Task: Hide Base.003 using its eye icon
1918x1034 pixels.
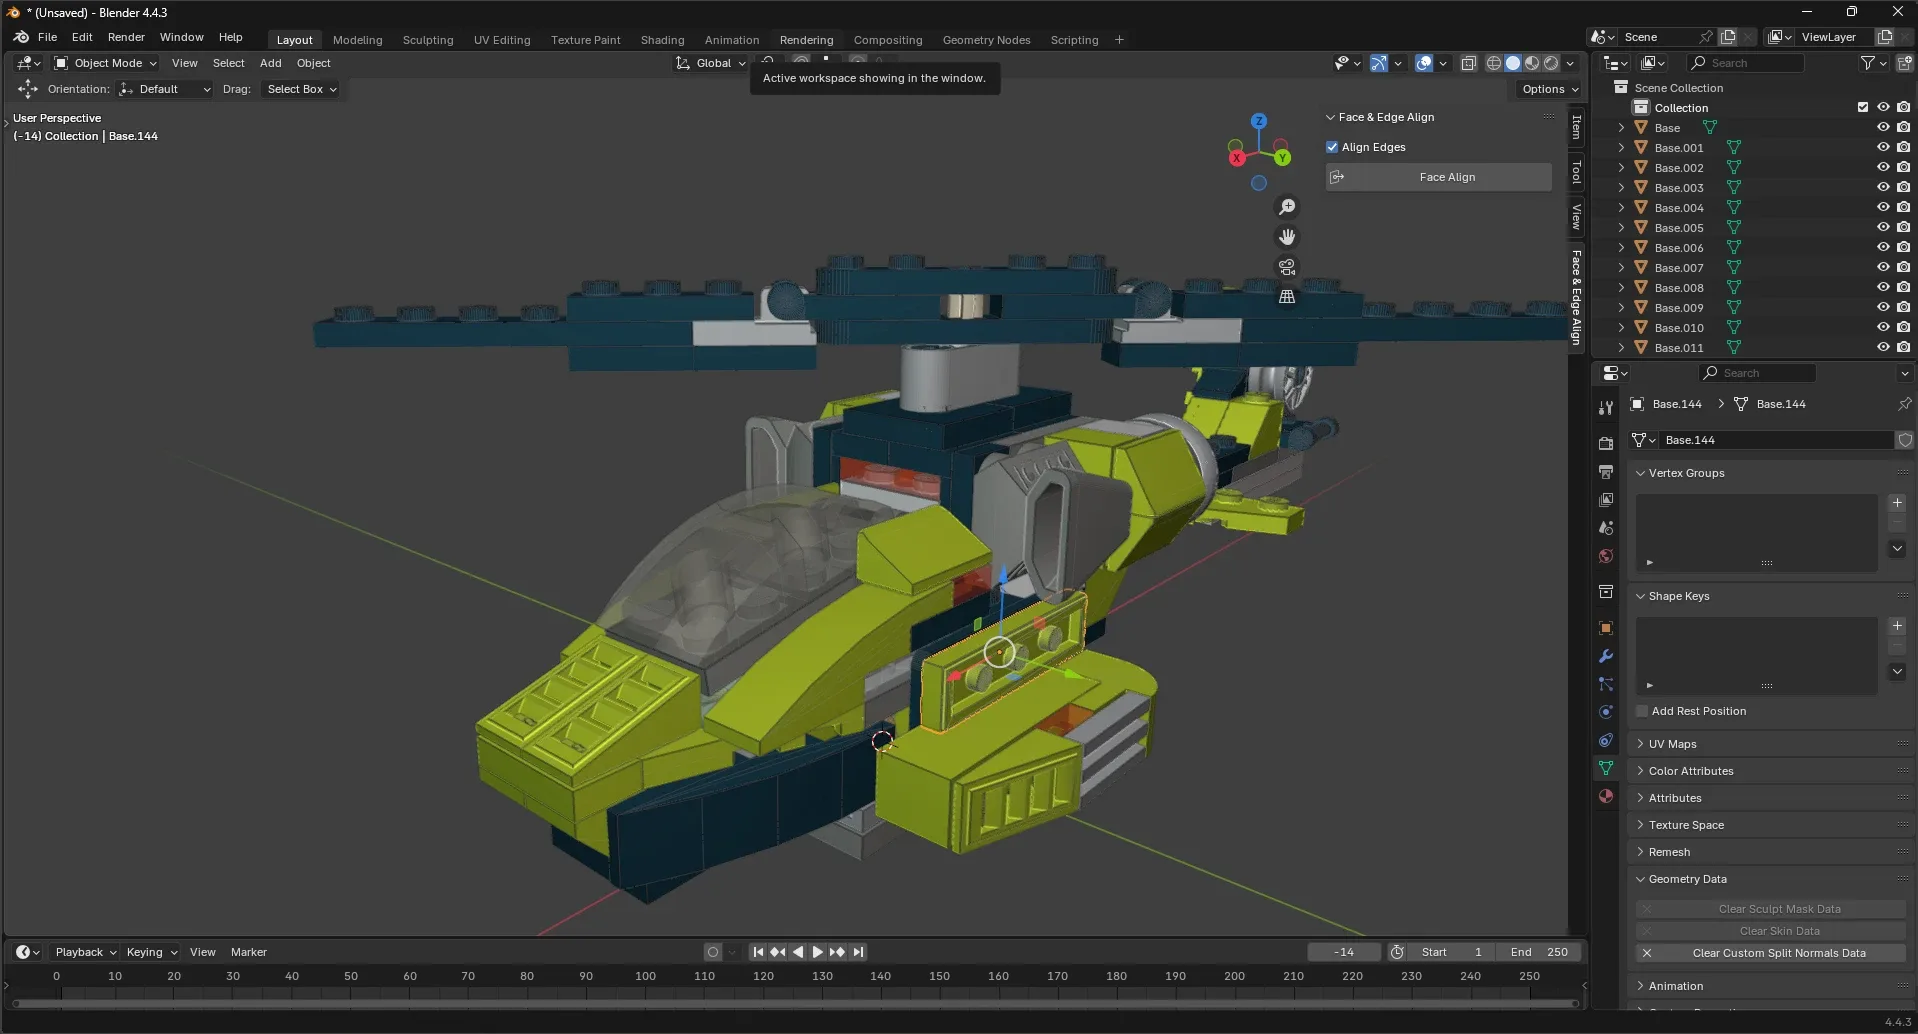Action: click(1883, 188)
